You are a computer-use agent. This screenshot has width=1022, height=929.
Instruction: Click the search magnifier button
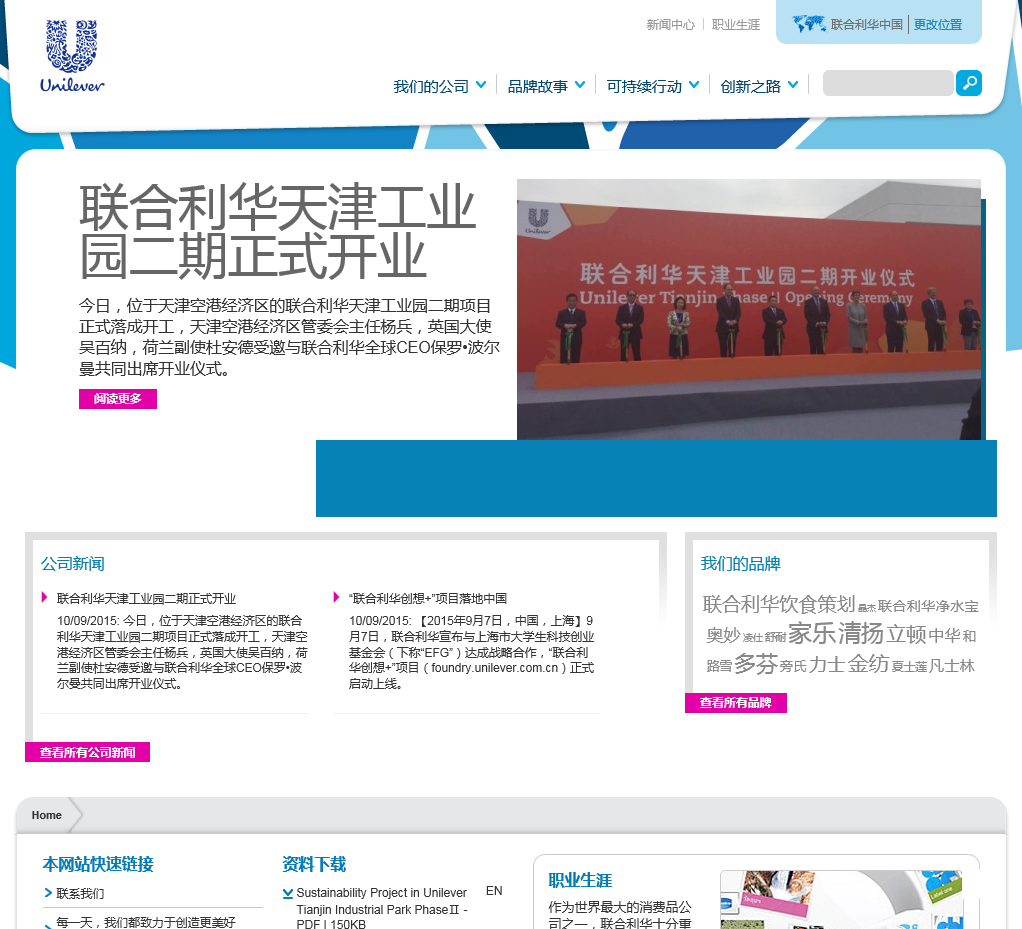(x=969, y=83)
